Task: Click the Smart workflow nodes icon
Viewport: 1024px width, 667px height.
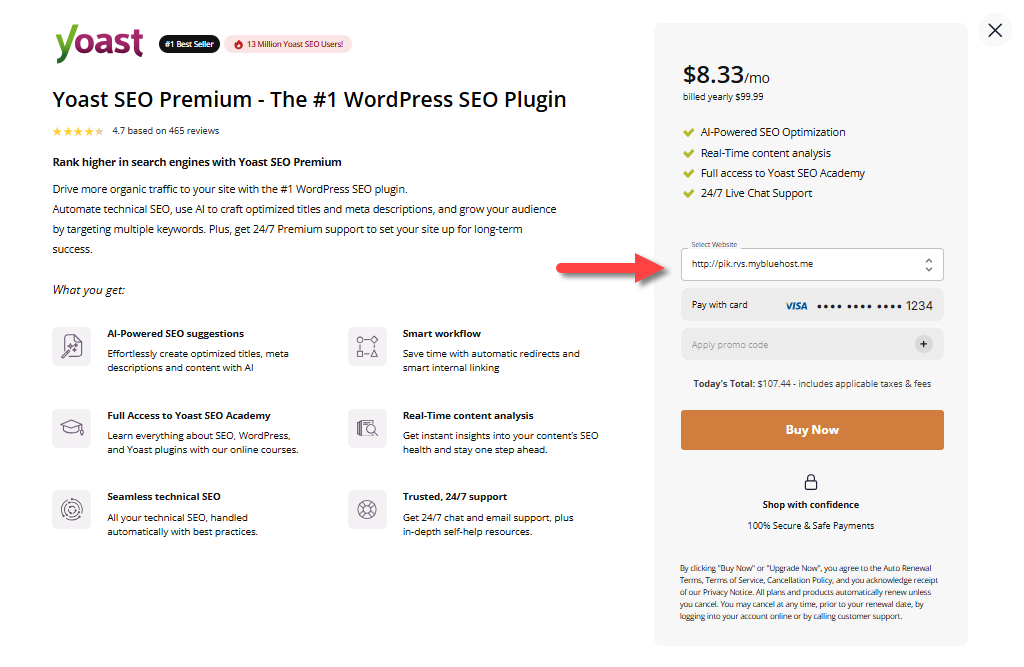Action: [x=367, y=345]
